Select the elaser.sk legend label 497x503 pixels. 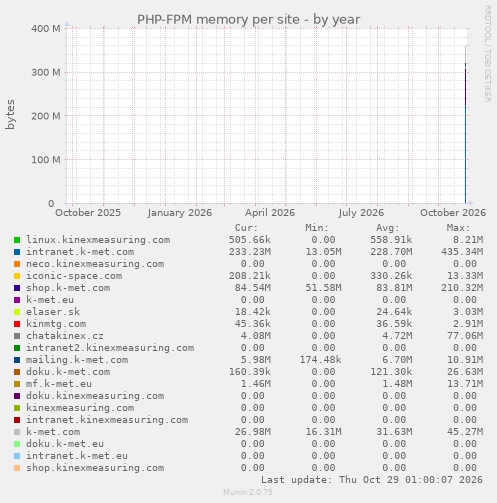[53, 312]
